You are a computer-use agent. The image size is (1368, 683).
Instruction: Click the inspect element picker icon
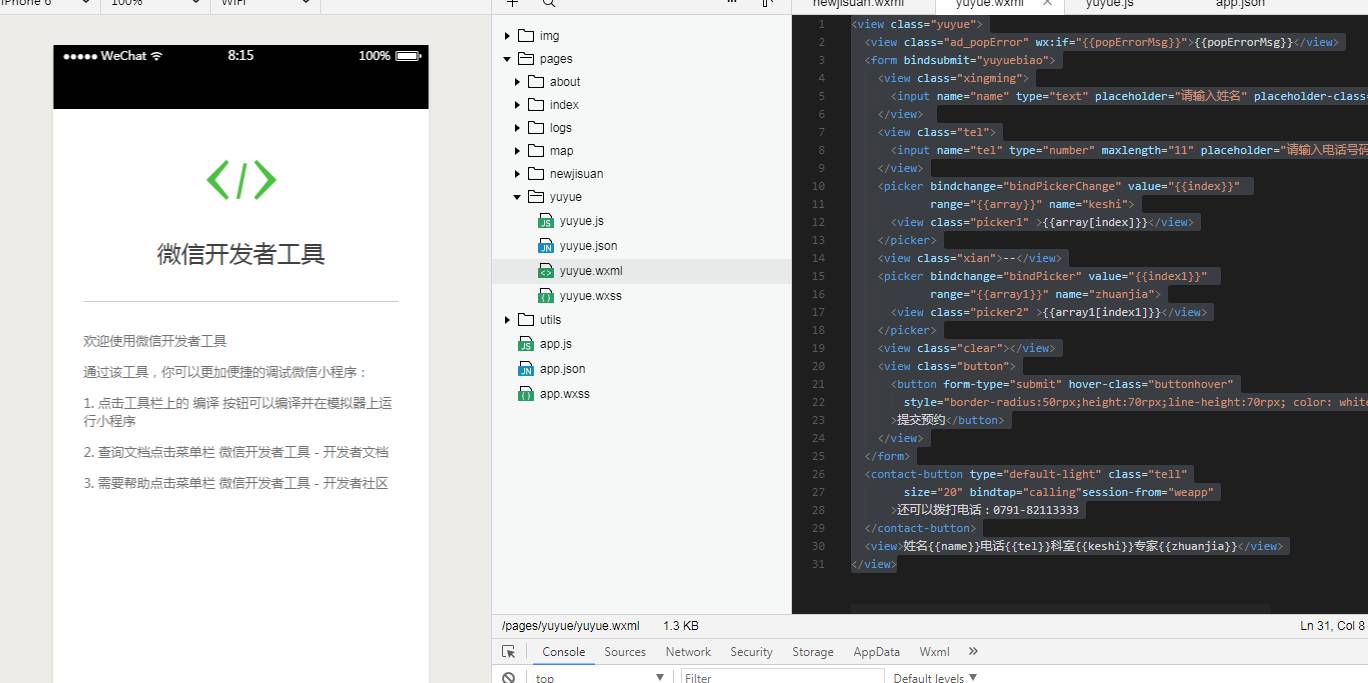[509, 651]
